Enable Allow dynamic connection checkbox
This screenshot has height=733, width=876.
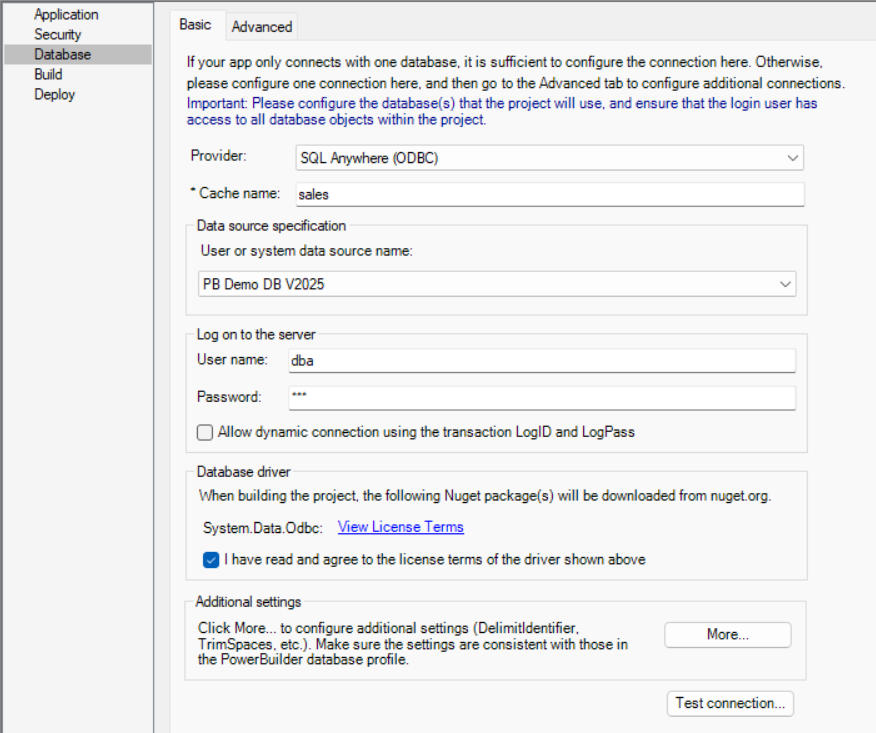click(x=205, y=433)
